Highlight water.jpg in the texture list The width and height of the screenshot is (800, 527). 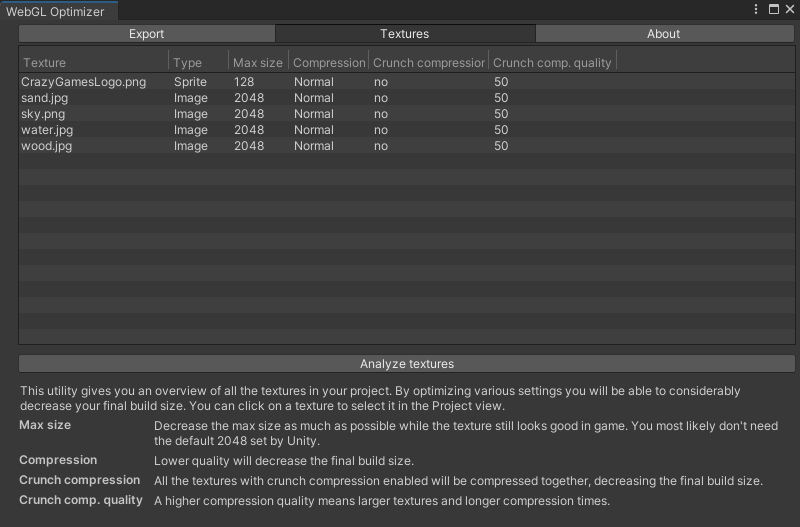coord(47,130)
